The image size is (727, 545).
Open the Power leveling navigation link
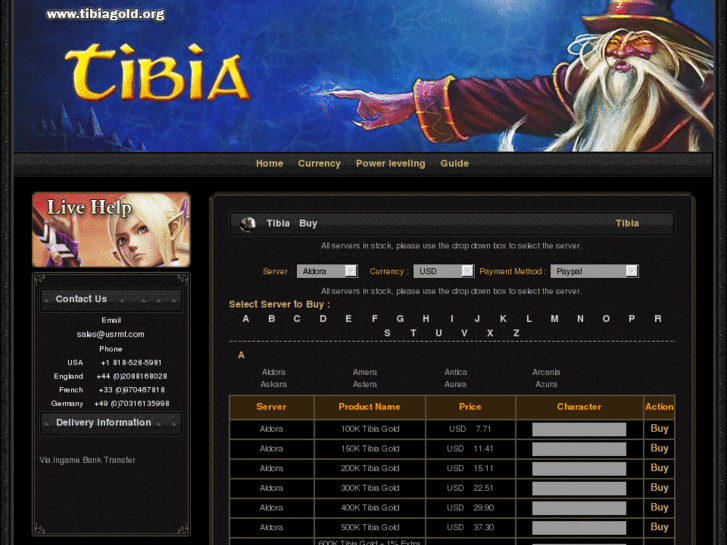point(390,163)
